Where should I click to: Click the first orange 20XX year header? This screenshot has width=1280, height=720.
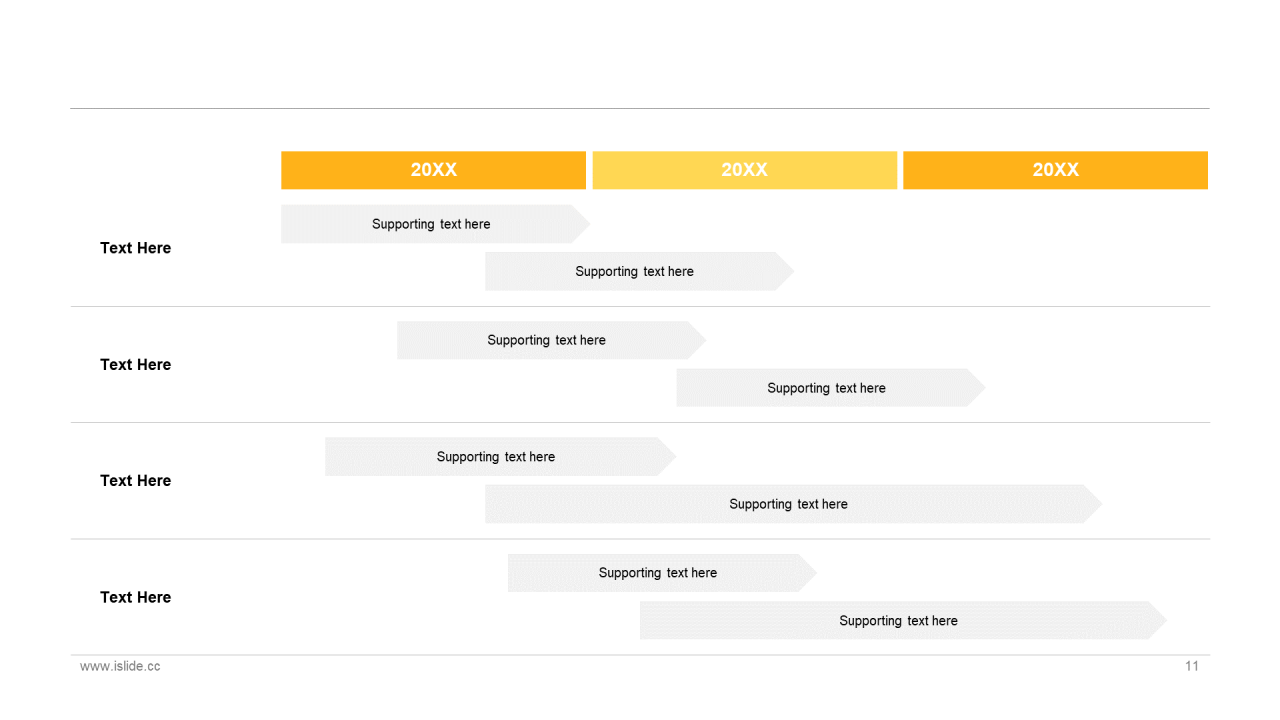[433, 170]
